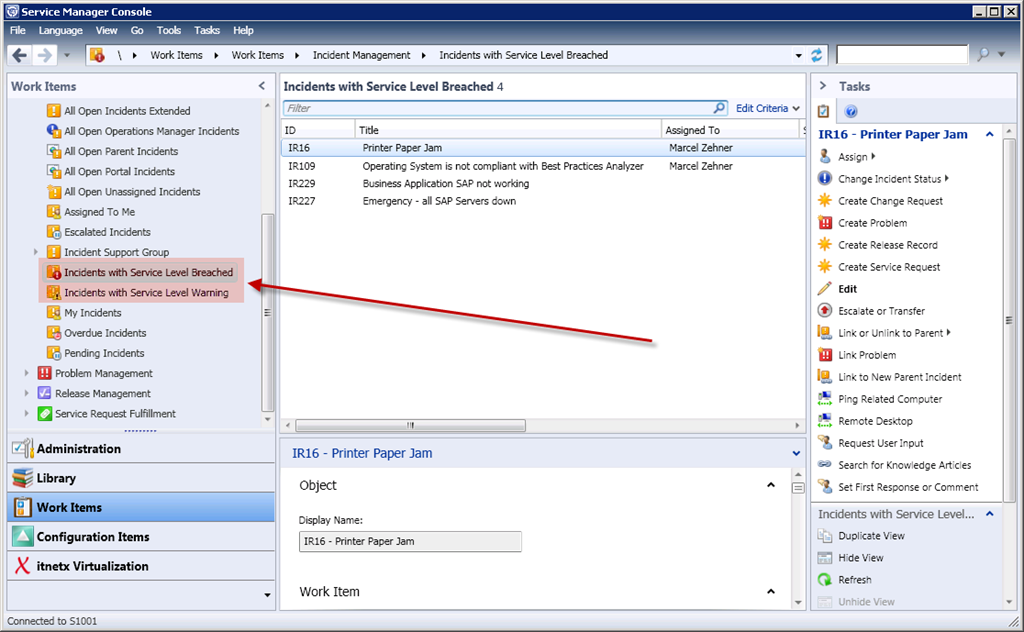This screenshot has width=1024, height=632.
Task: Click the refresh icon beside the address bar
Action: point(817,55)
